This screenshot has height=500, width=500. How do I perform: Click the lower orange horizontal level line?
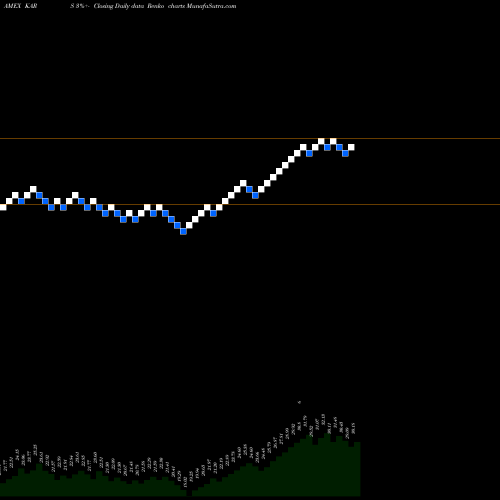pyautogui.click(x=250, y=204)
